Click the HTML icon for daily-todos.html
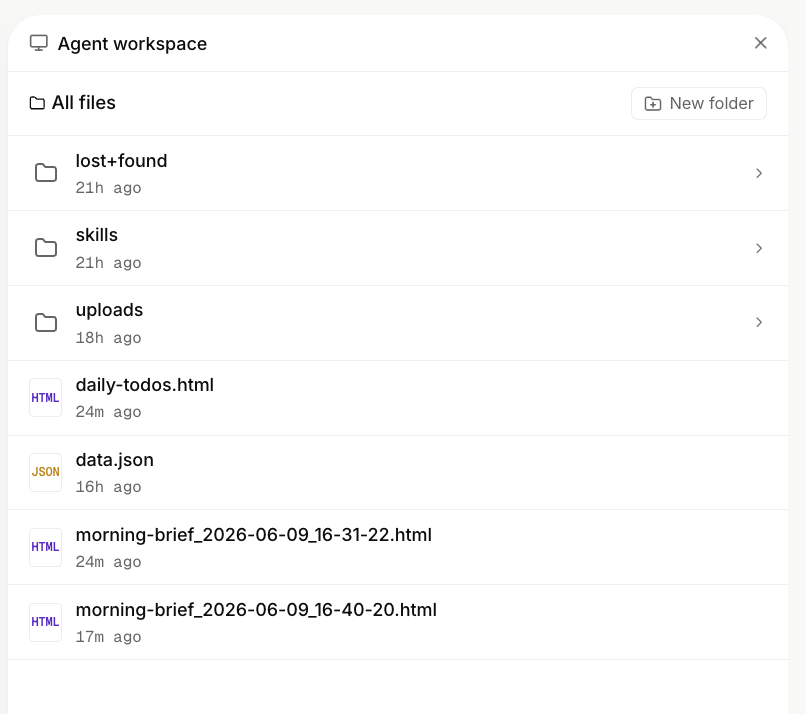Screen dimensions: 806x714 pyautogui.click(x=45, y=398)
